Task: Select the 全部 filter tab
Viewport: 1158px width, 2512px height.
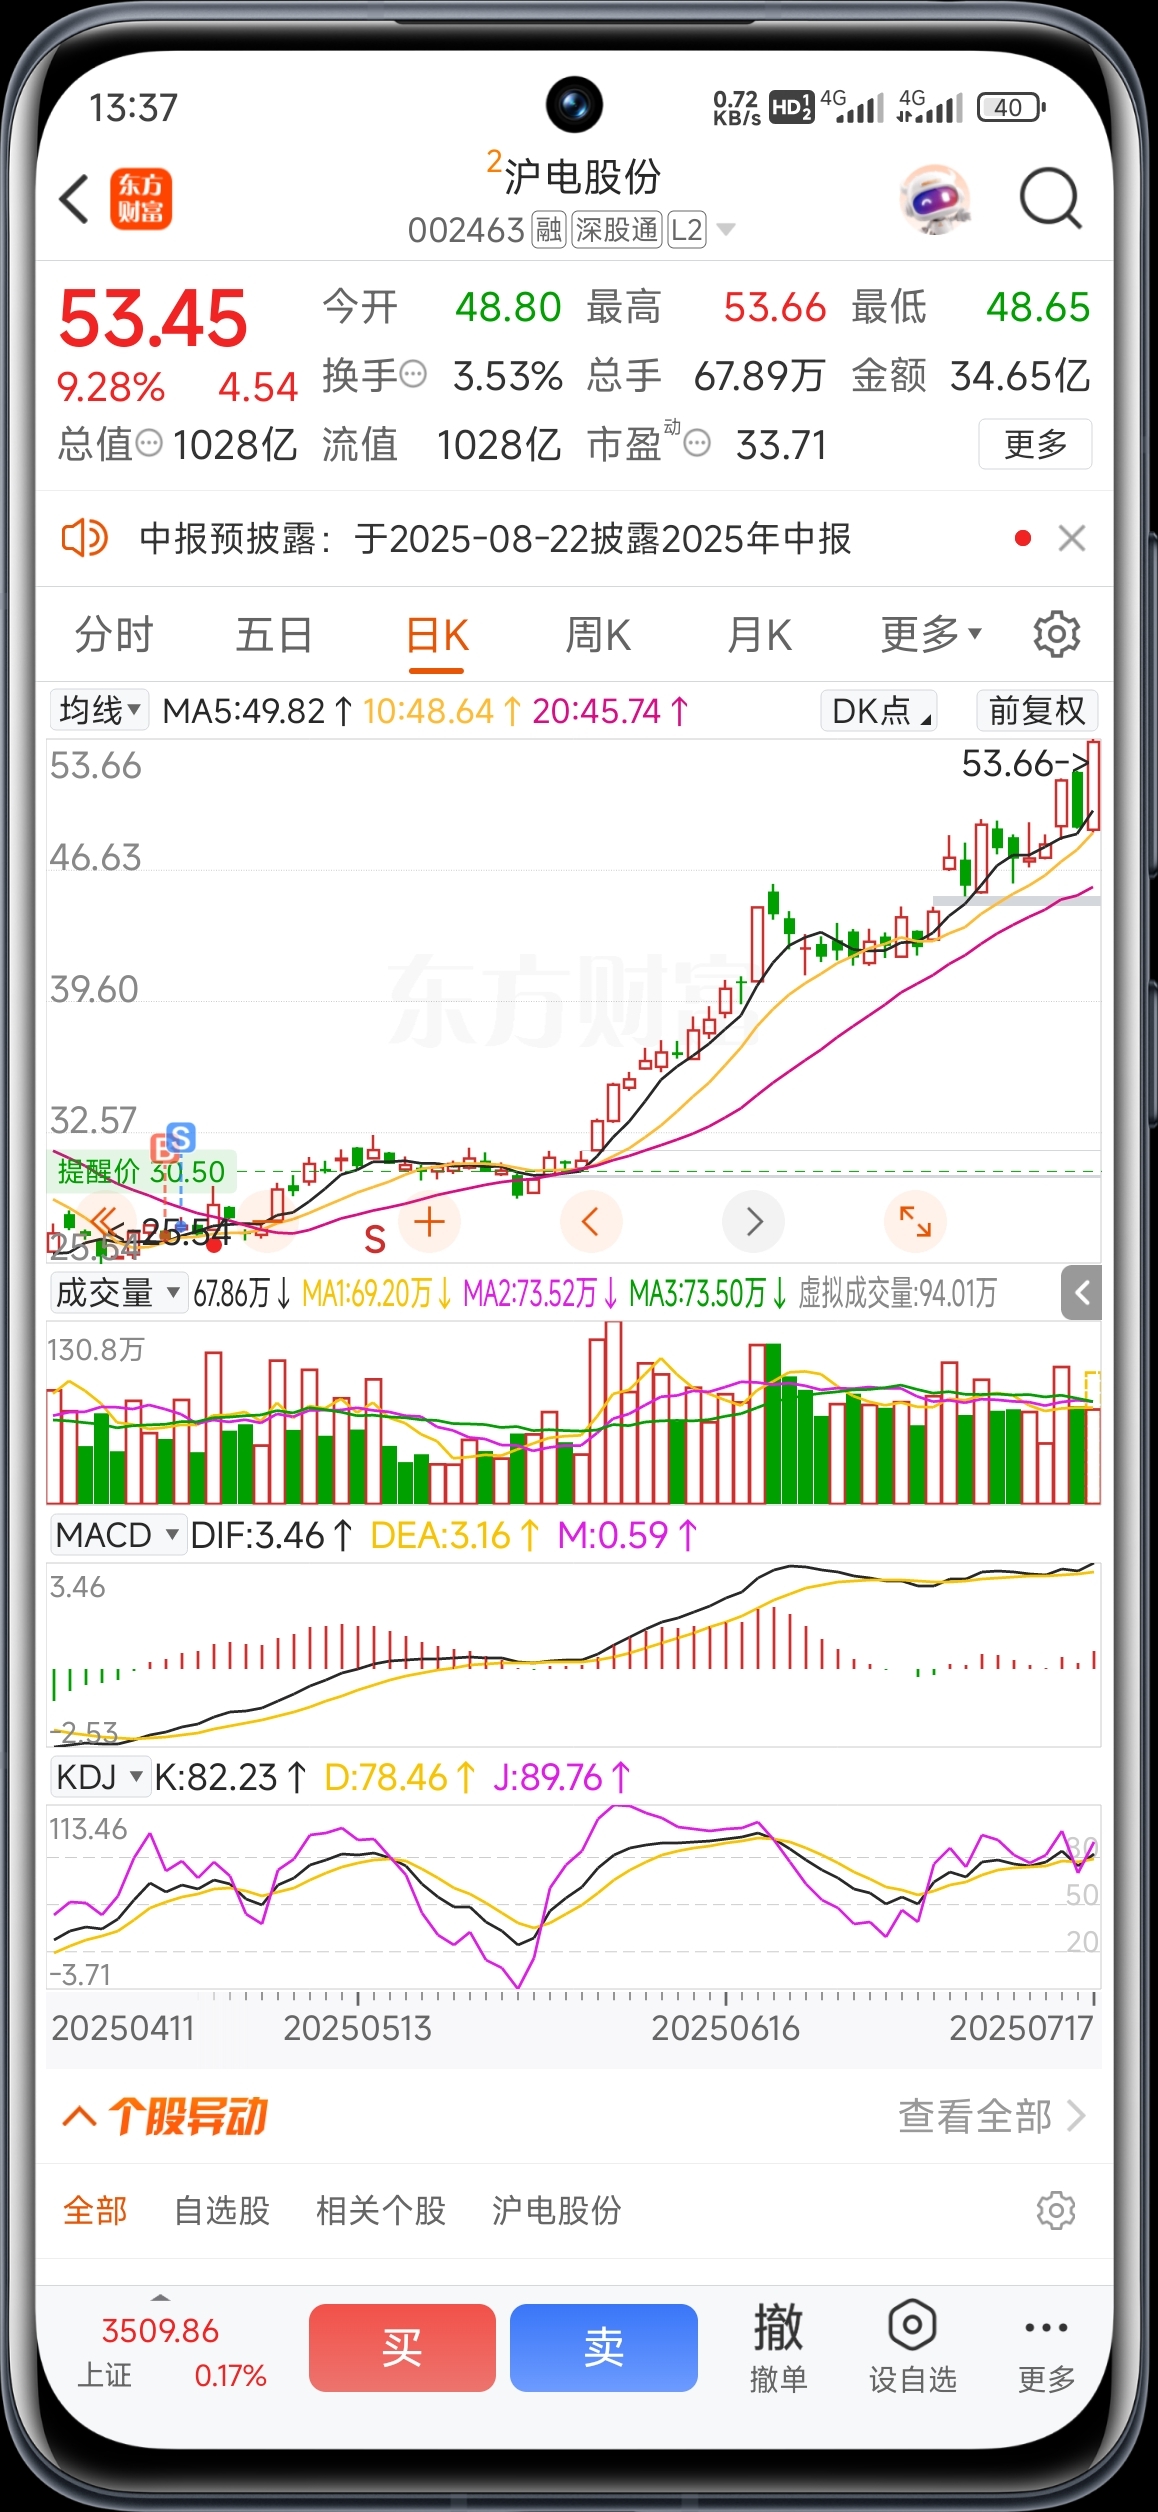Action: click(x=95, y=2210)
